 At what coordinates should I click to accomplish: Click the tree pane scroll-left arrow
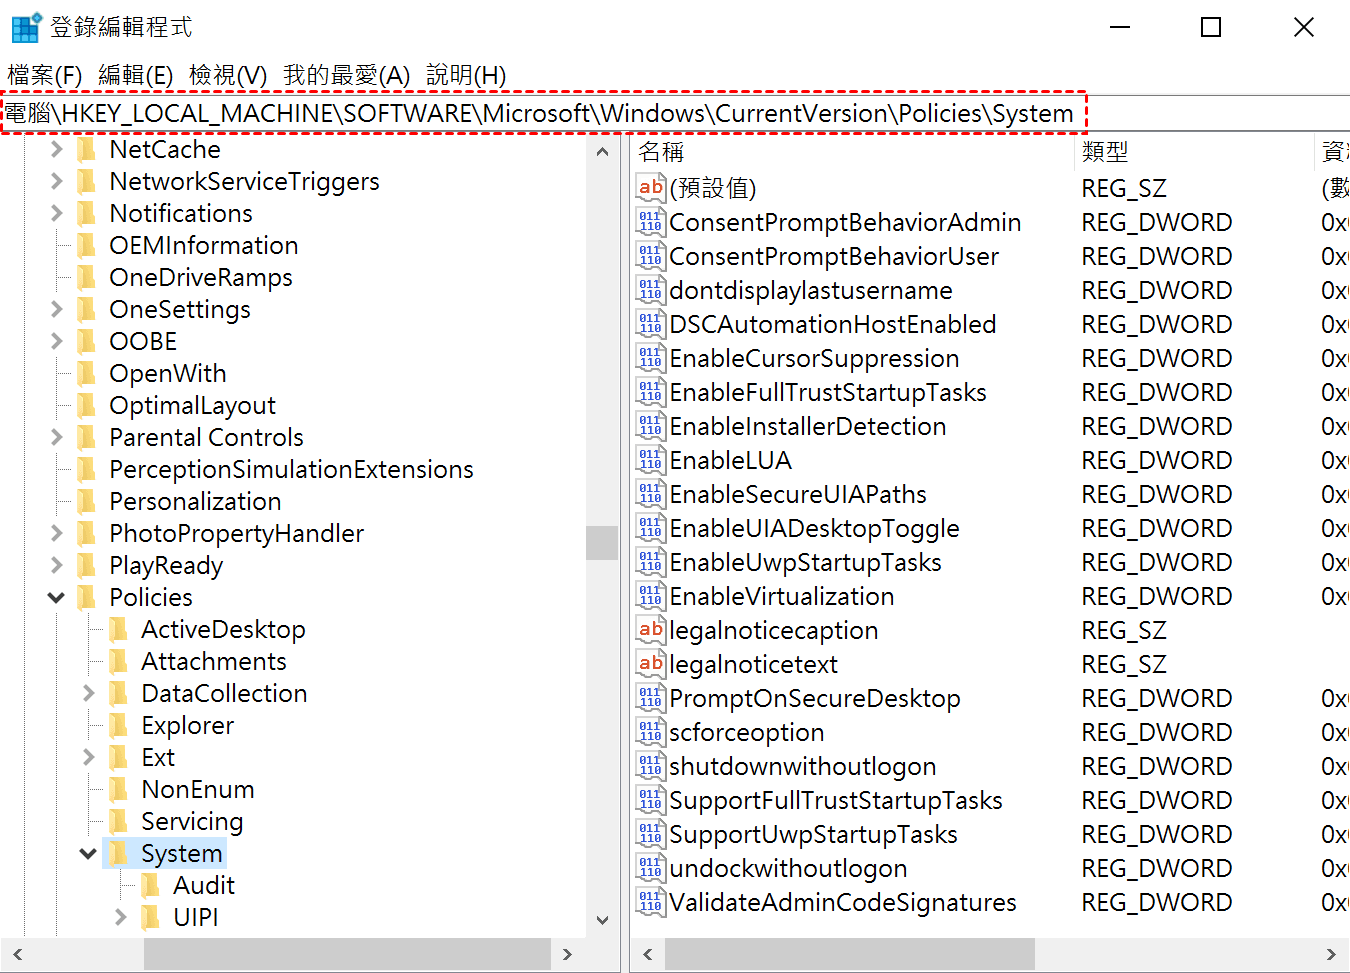[17, 955]
